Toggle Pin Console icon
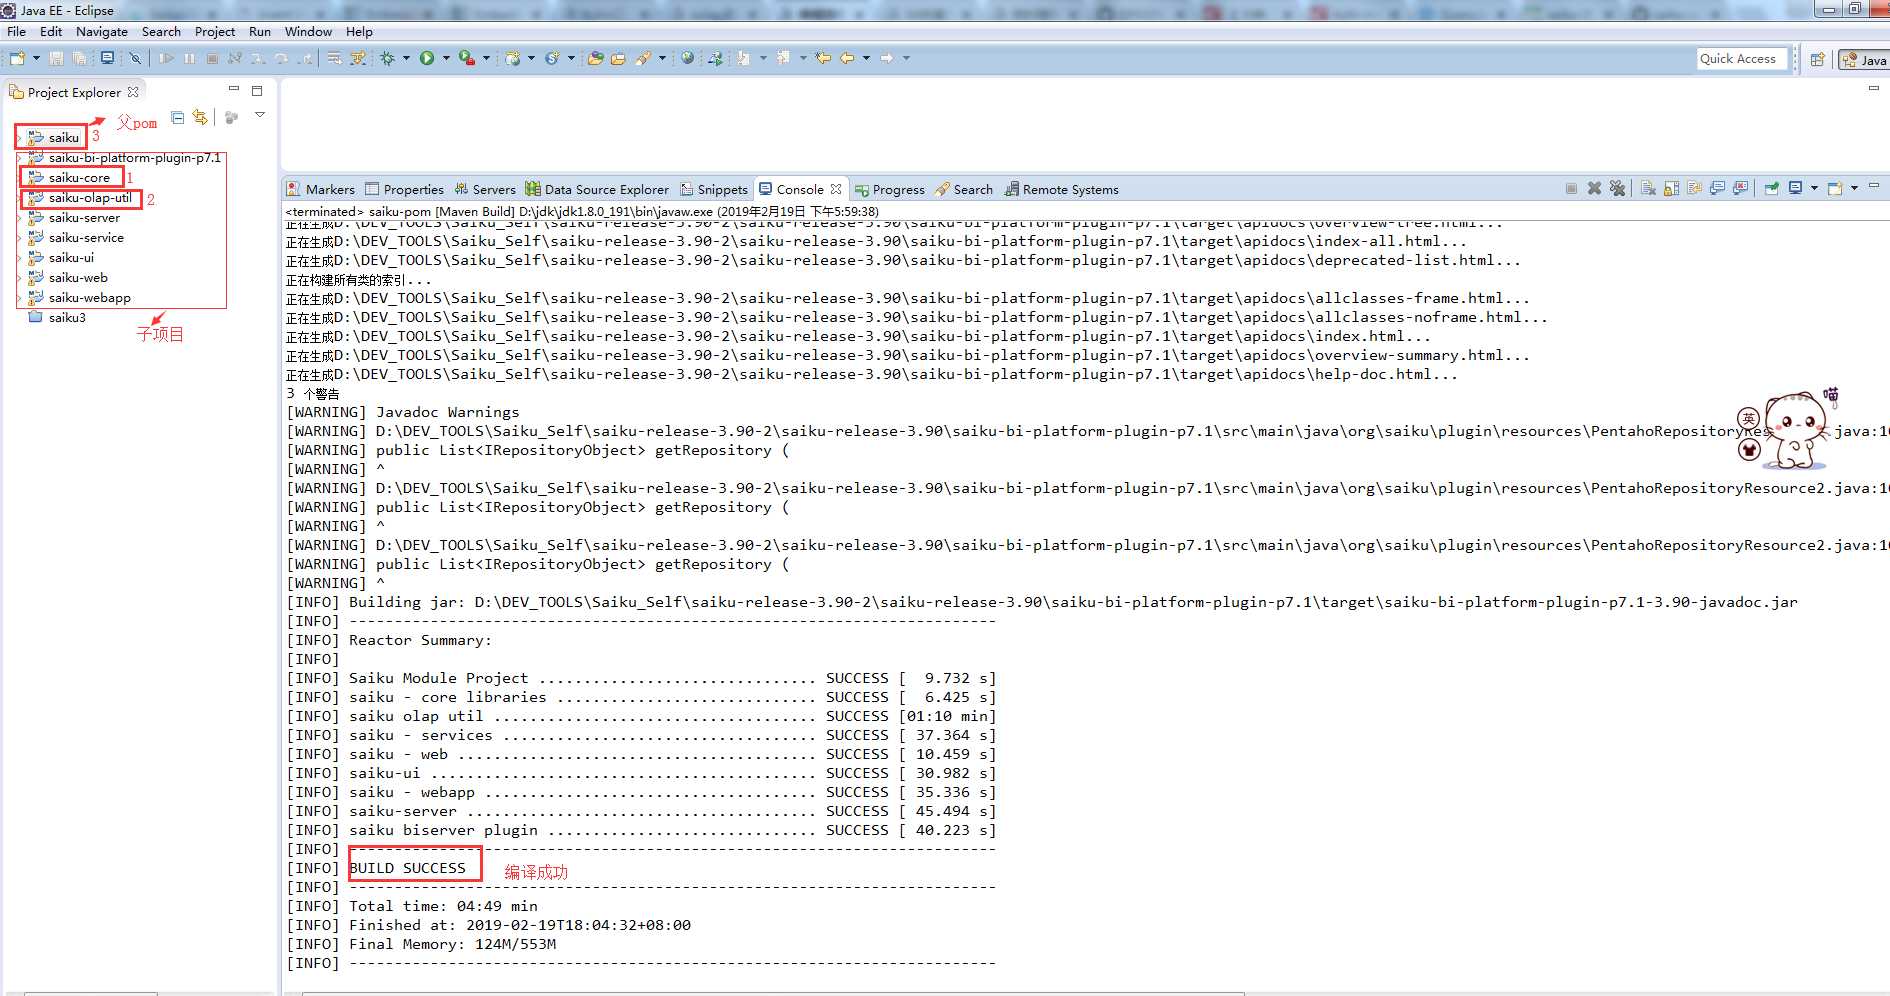This screenshot has height=996, width=1890. pos(1771,188)
